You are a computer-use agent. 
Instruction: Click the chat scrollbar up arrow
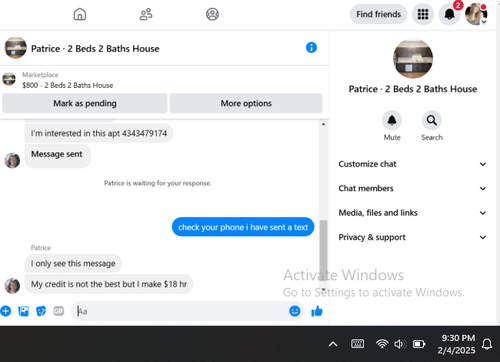point(323,124)
